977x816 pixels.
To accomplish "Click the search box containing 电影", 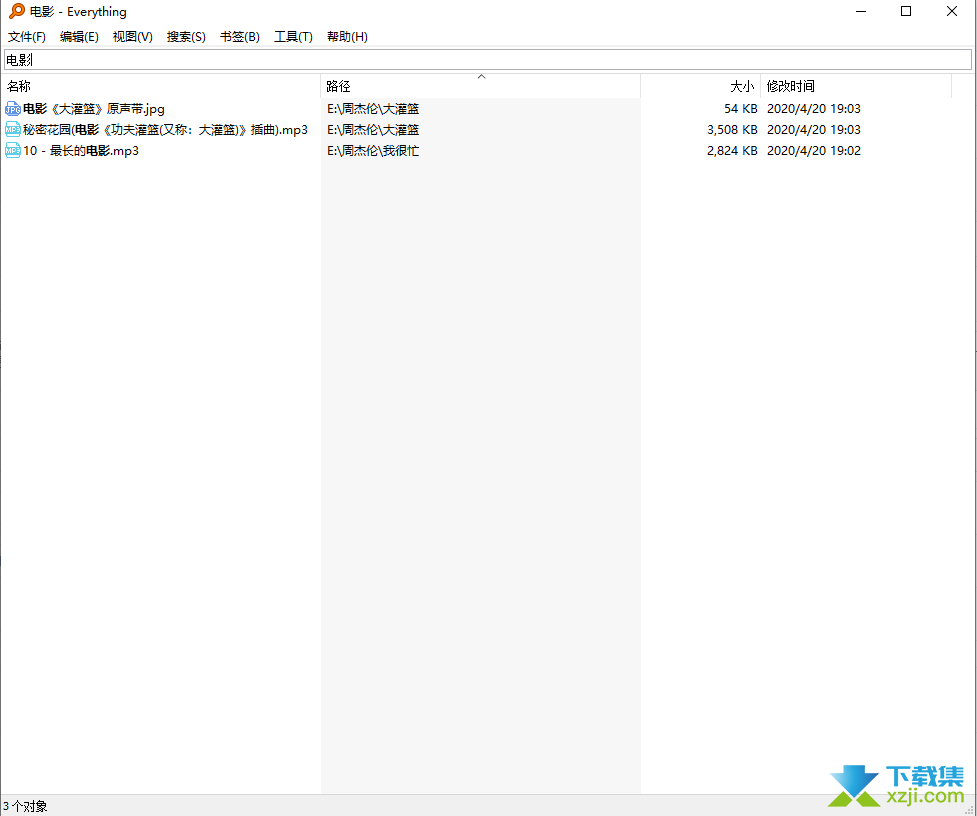I will coord(488,60).
